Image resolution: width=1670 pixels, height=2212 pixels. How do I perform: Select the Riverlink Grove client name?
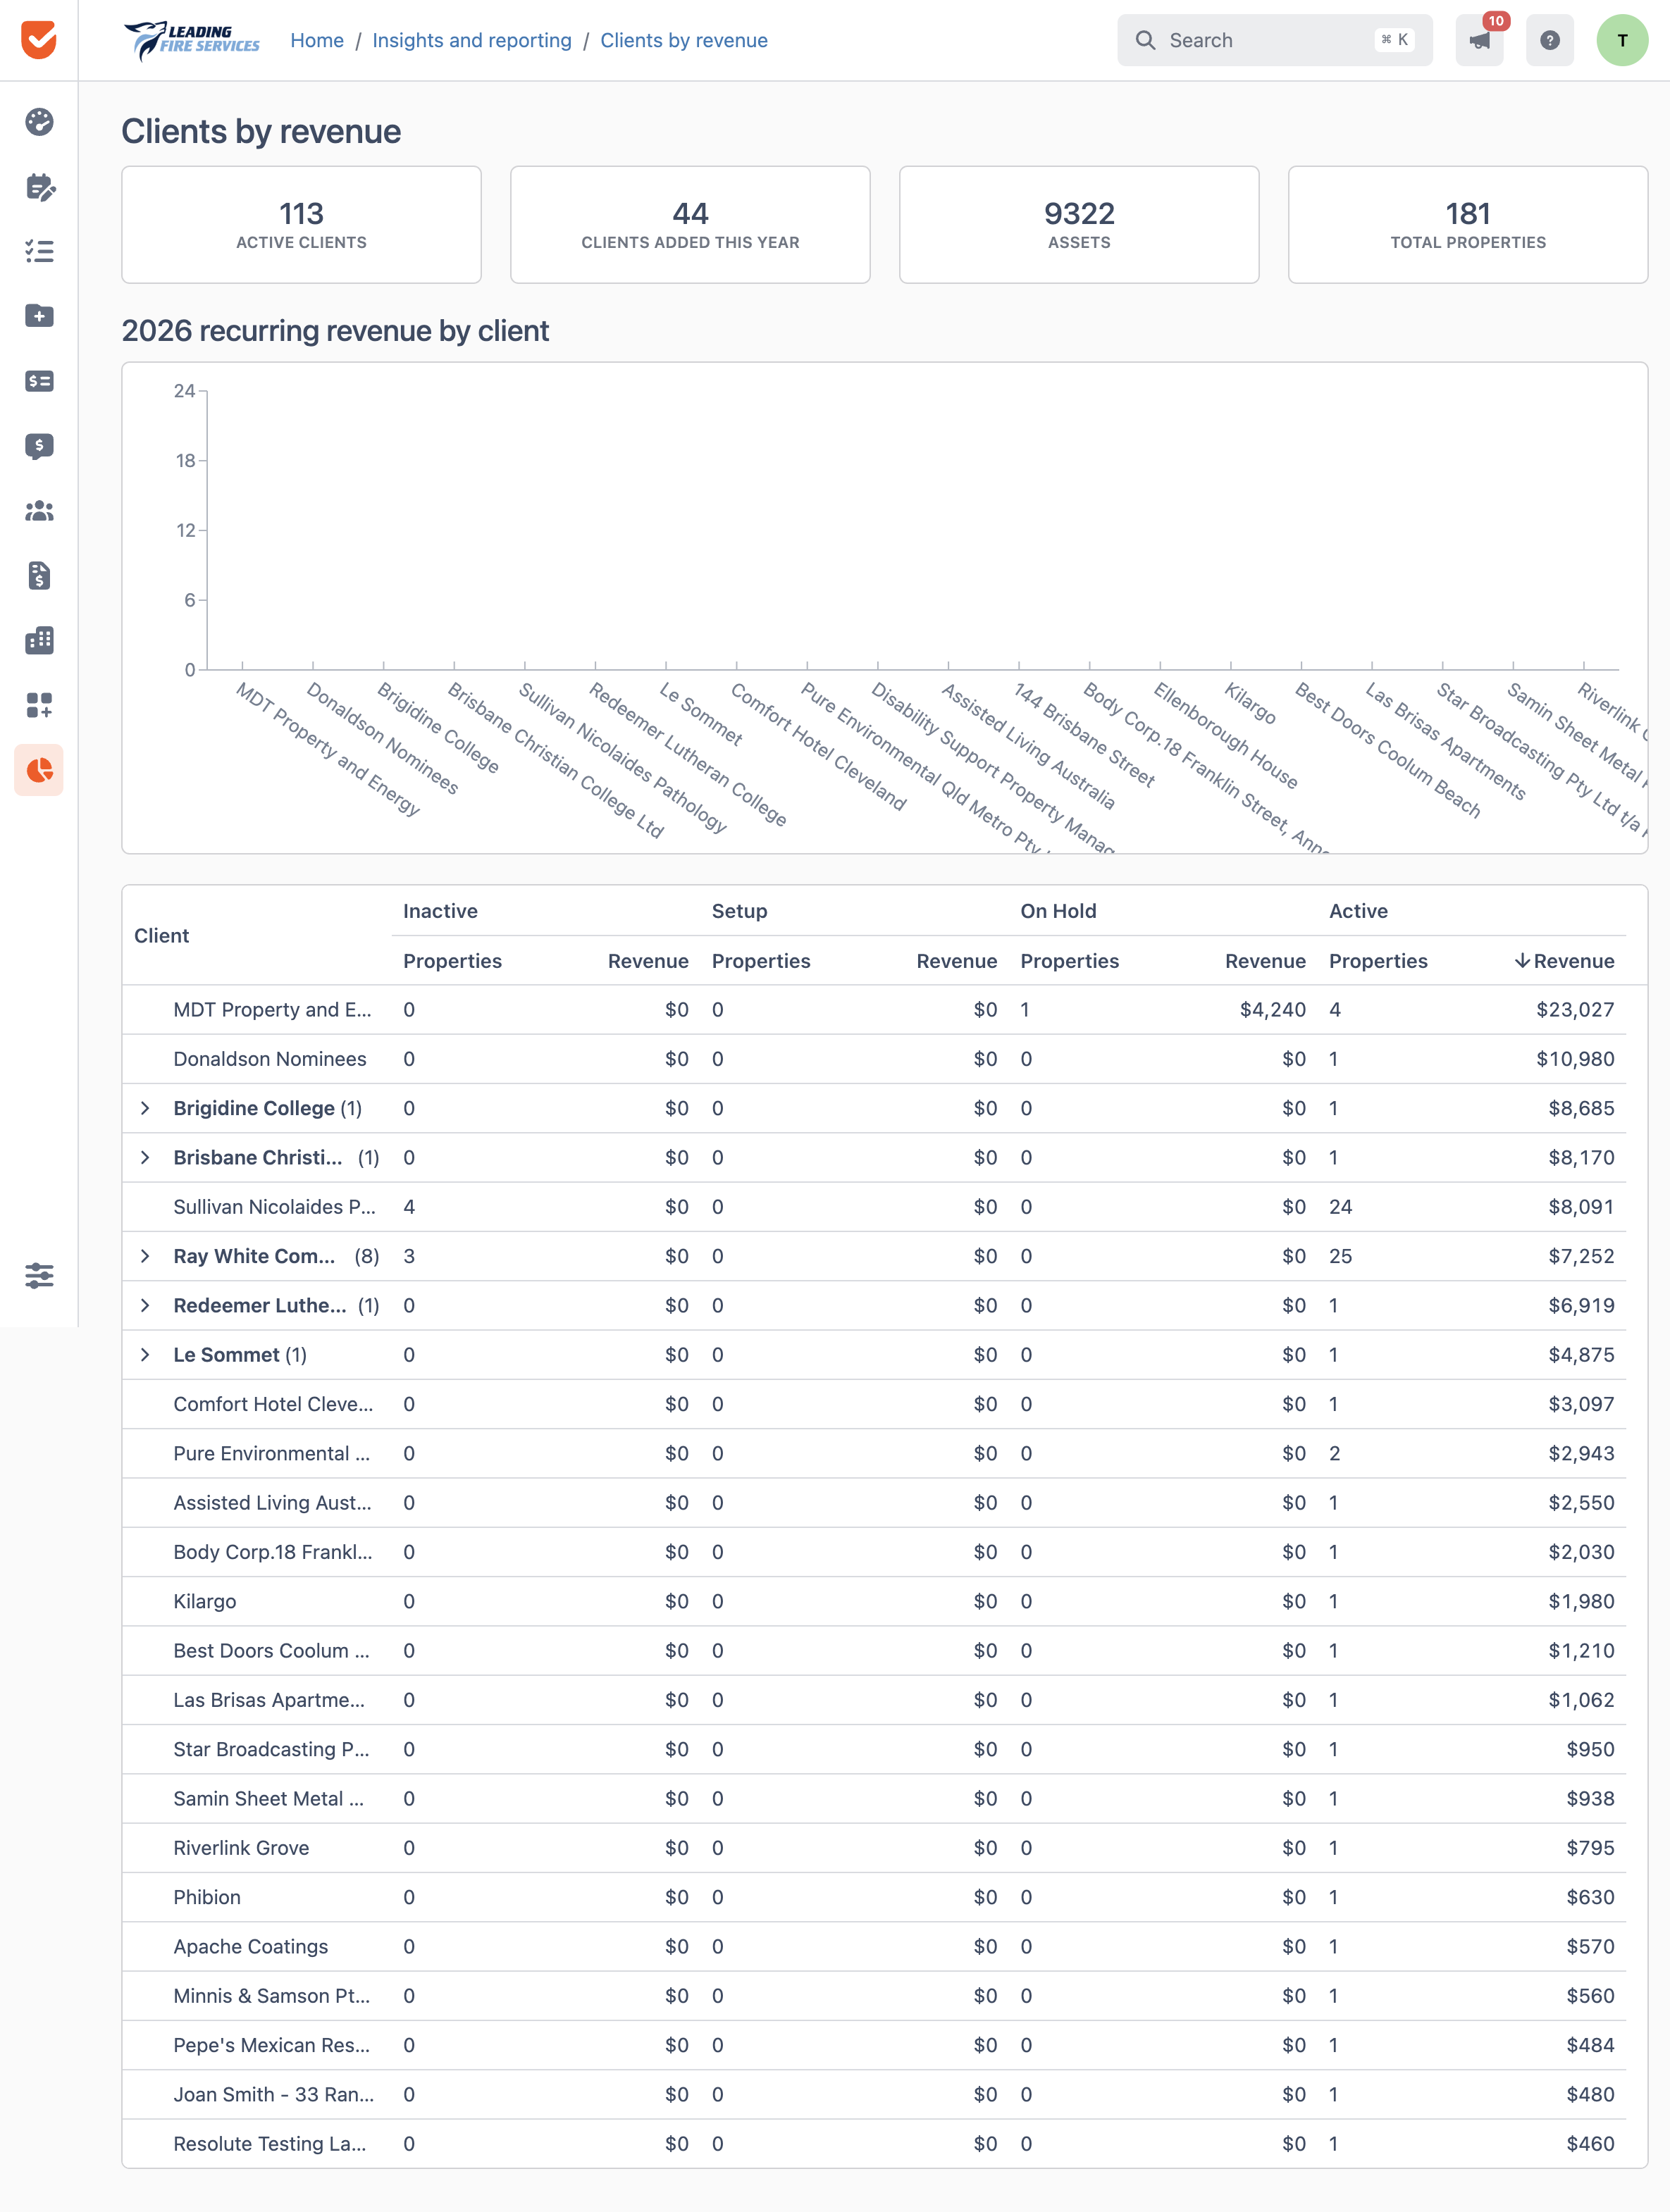point(241,1848)
